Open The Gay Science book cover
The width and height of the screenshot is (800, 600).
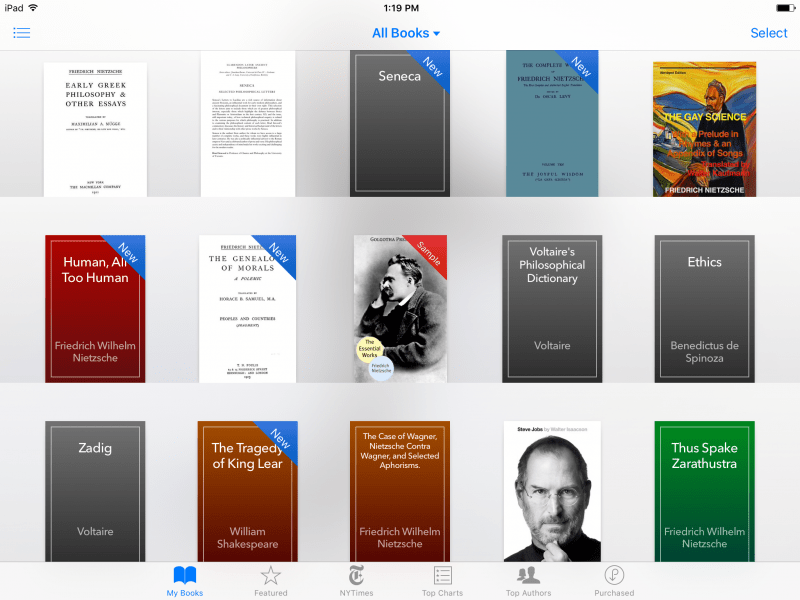[705, 129]
